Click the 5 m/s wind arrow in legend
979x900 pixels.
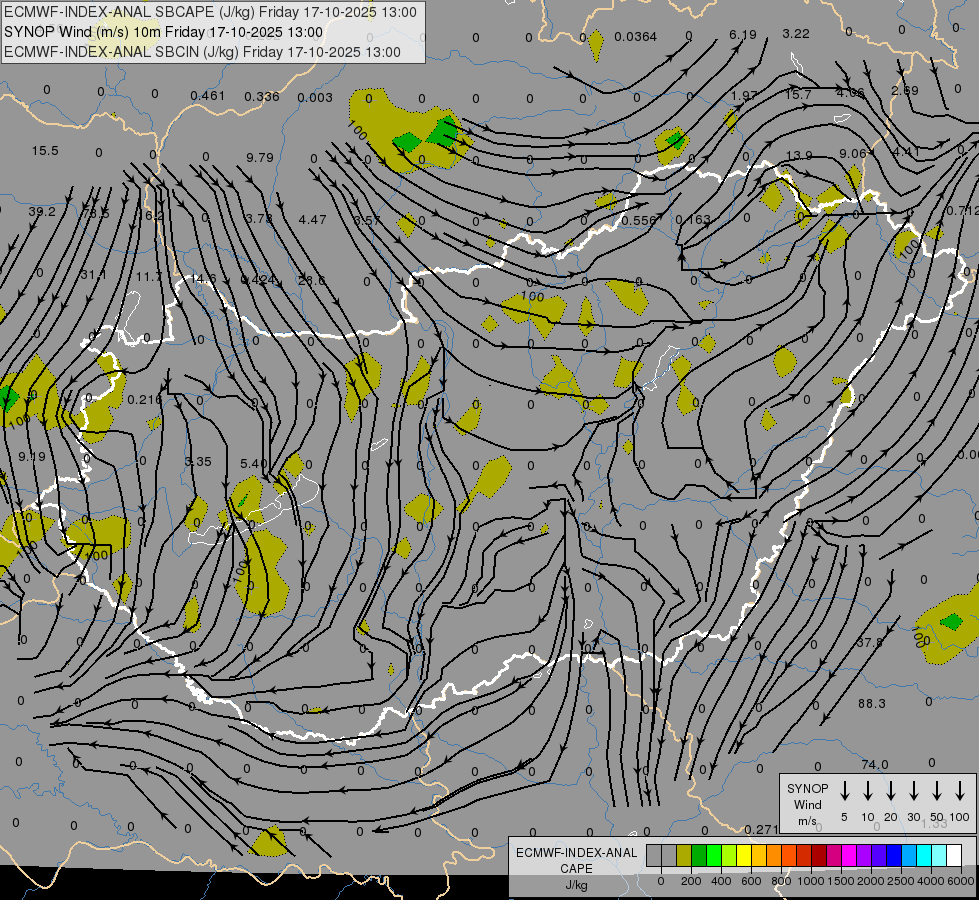[845, 791]
